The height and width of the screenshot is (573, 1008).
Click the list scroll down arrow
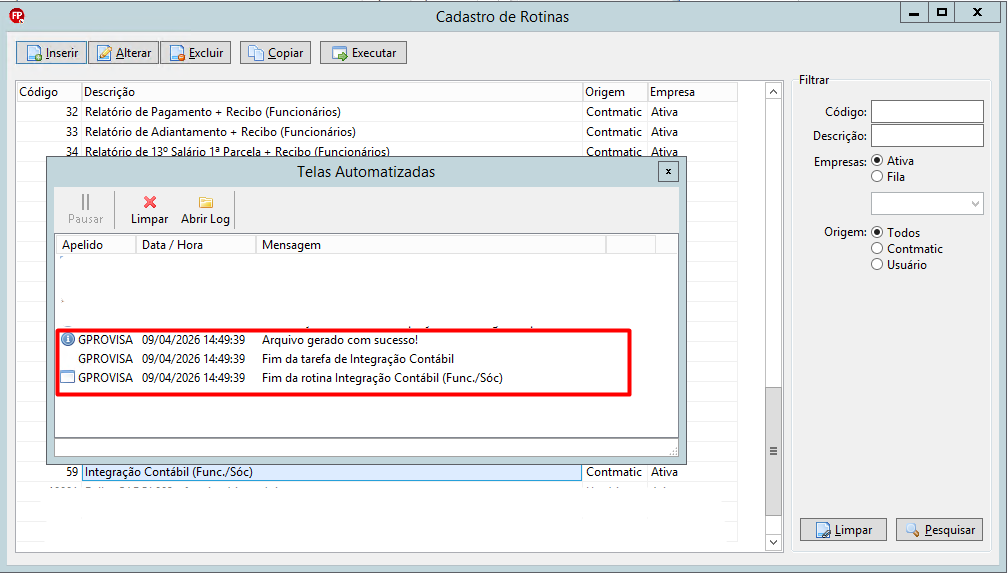click(x=773, y=543)
